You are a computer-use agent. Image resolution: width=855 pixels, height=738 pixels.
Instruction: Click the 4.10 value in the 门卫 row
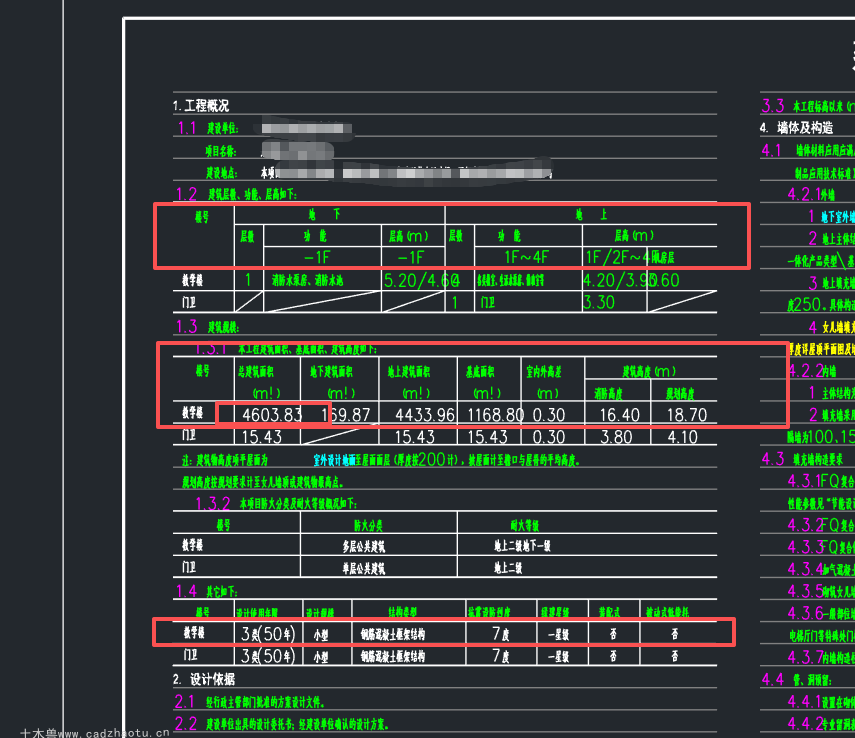tap(682, 437)
